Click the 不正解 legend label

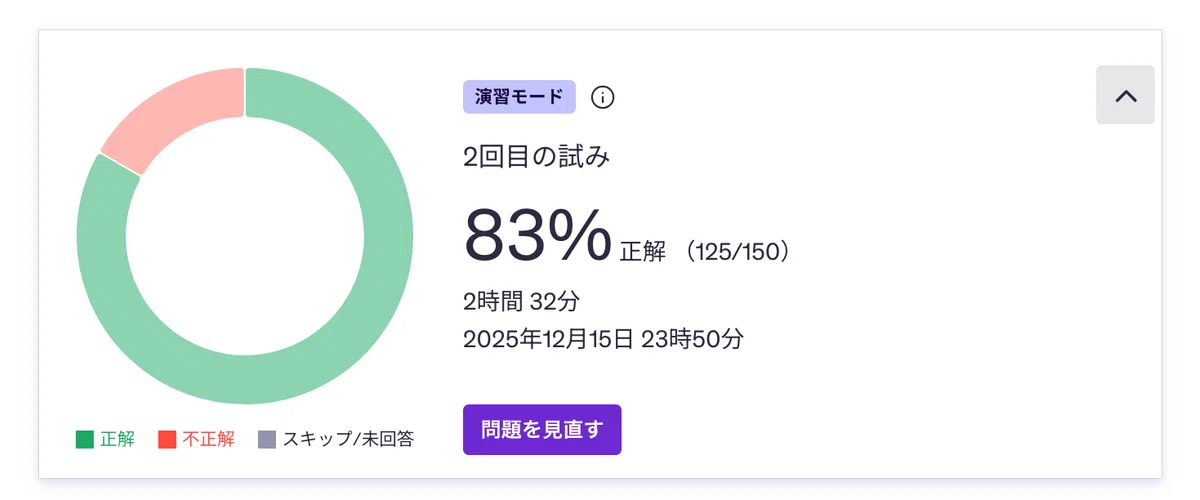(x=208, y=439)
